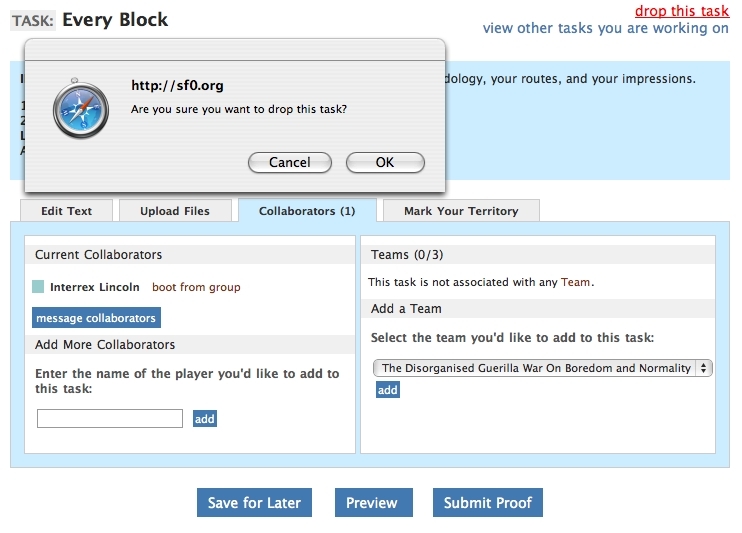Open the Interrex Lincoln player name
This screenshot has height=533, width=742.
[95, 287]
